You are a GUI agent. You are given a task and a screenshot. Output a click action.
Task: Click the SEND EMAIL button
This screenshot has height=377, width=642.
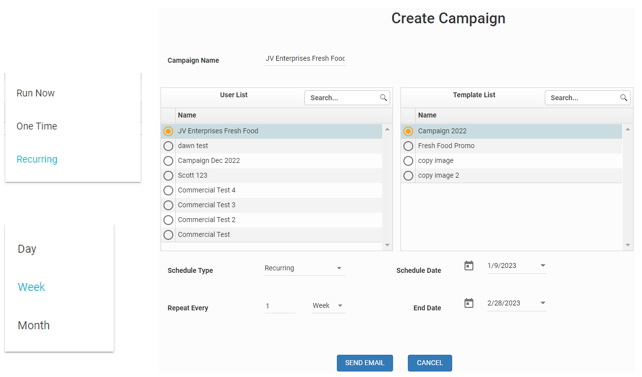click(365, 363)
